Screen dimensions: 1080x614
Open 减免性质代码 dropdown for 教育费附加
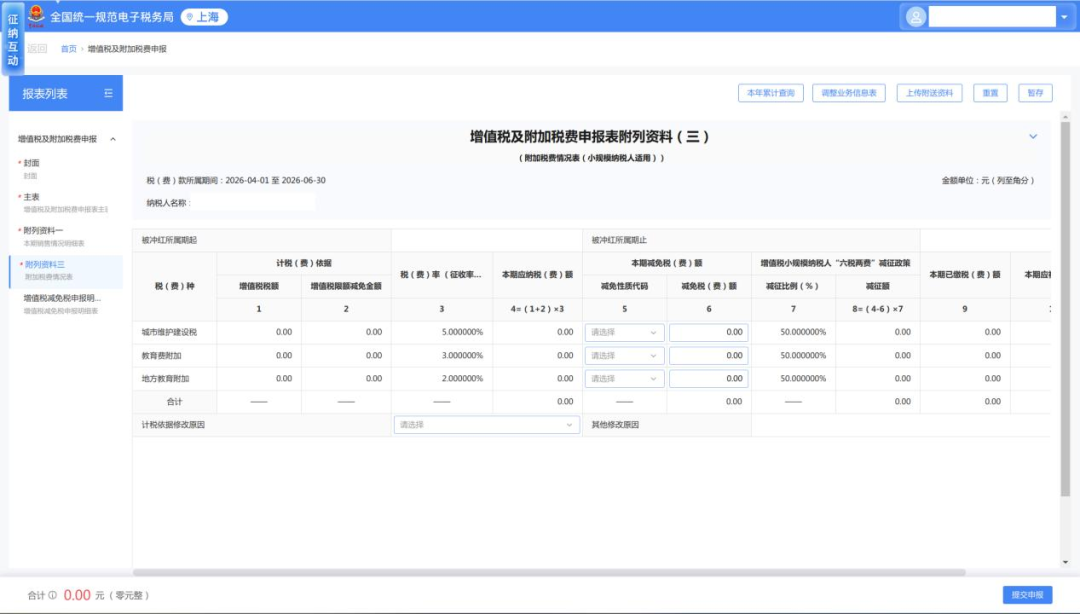coord(624,356)
